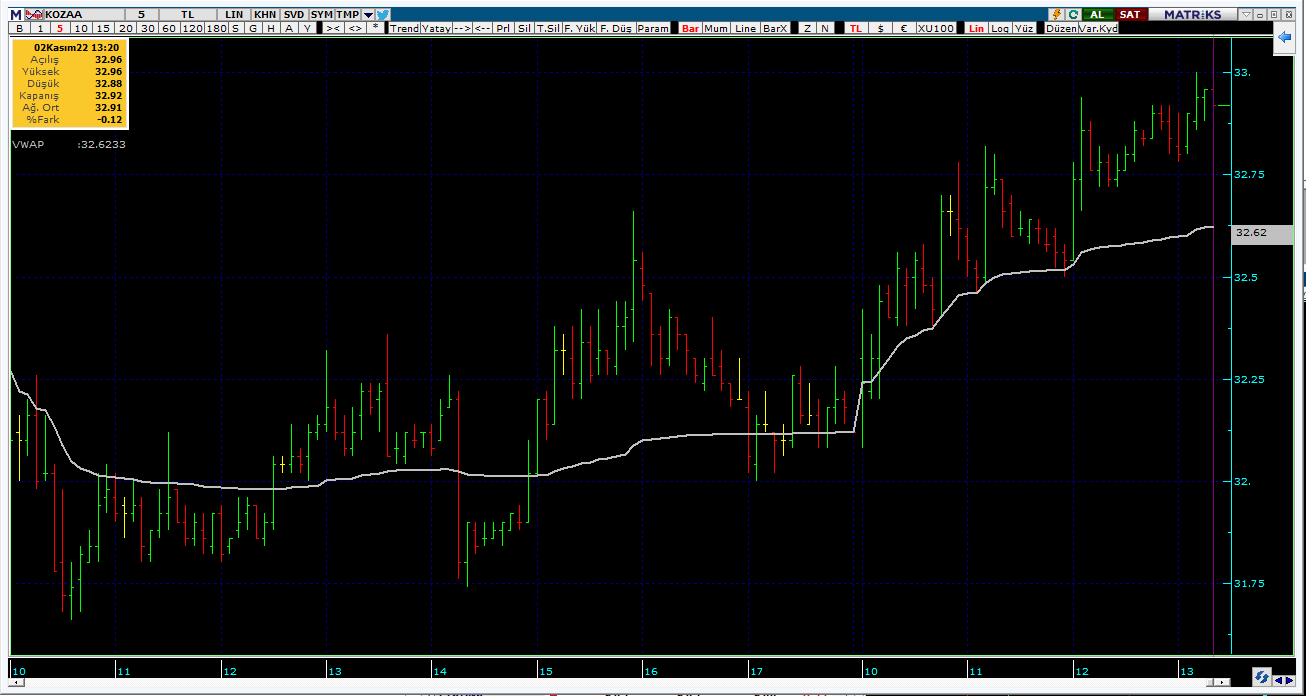Image resolution: width=1306 pixels, height=696 pixels.
Task: Click the blue right triangle step-forward button
Action: click(x=1290, y=680)
